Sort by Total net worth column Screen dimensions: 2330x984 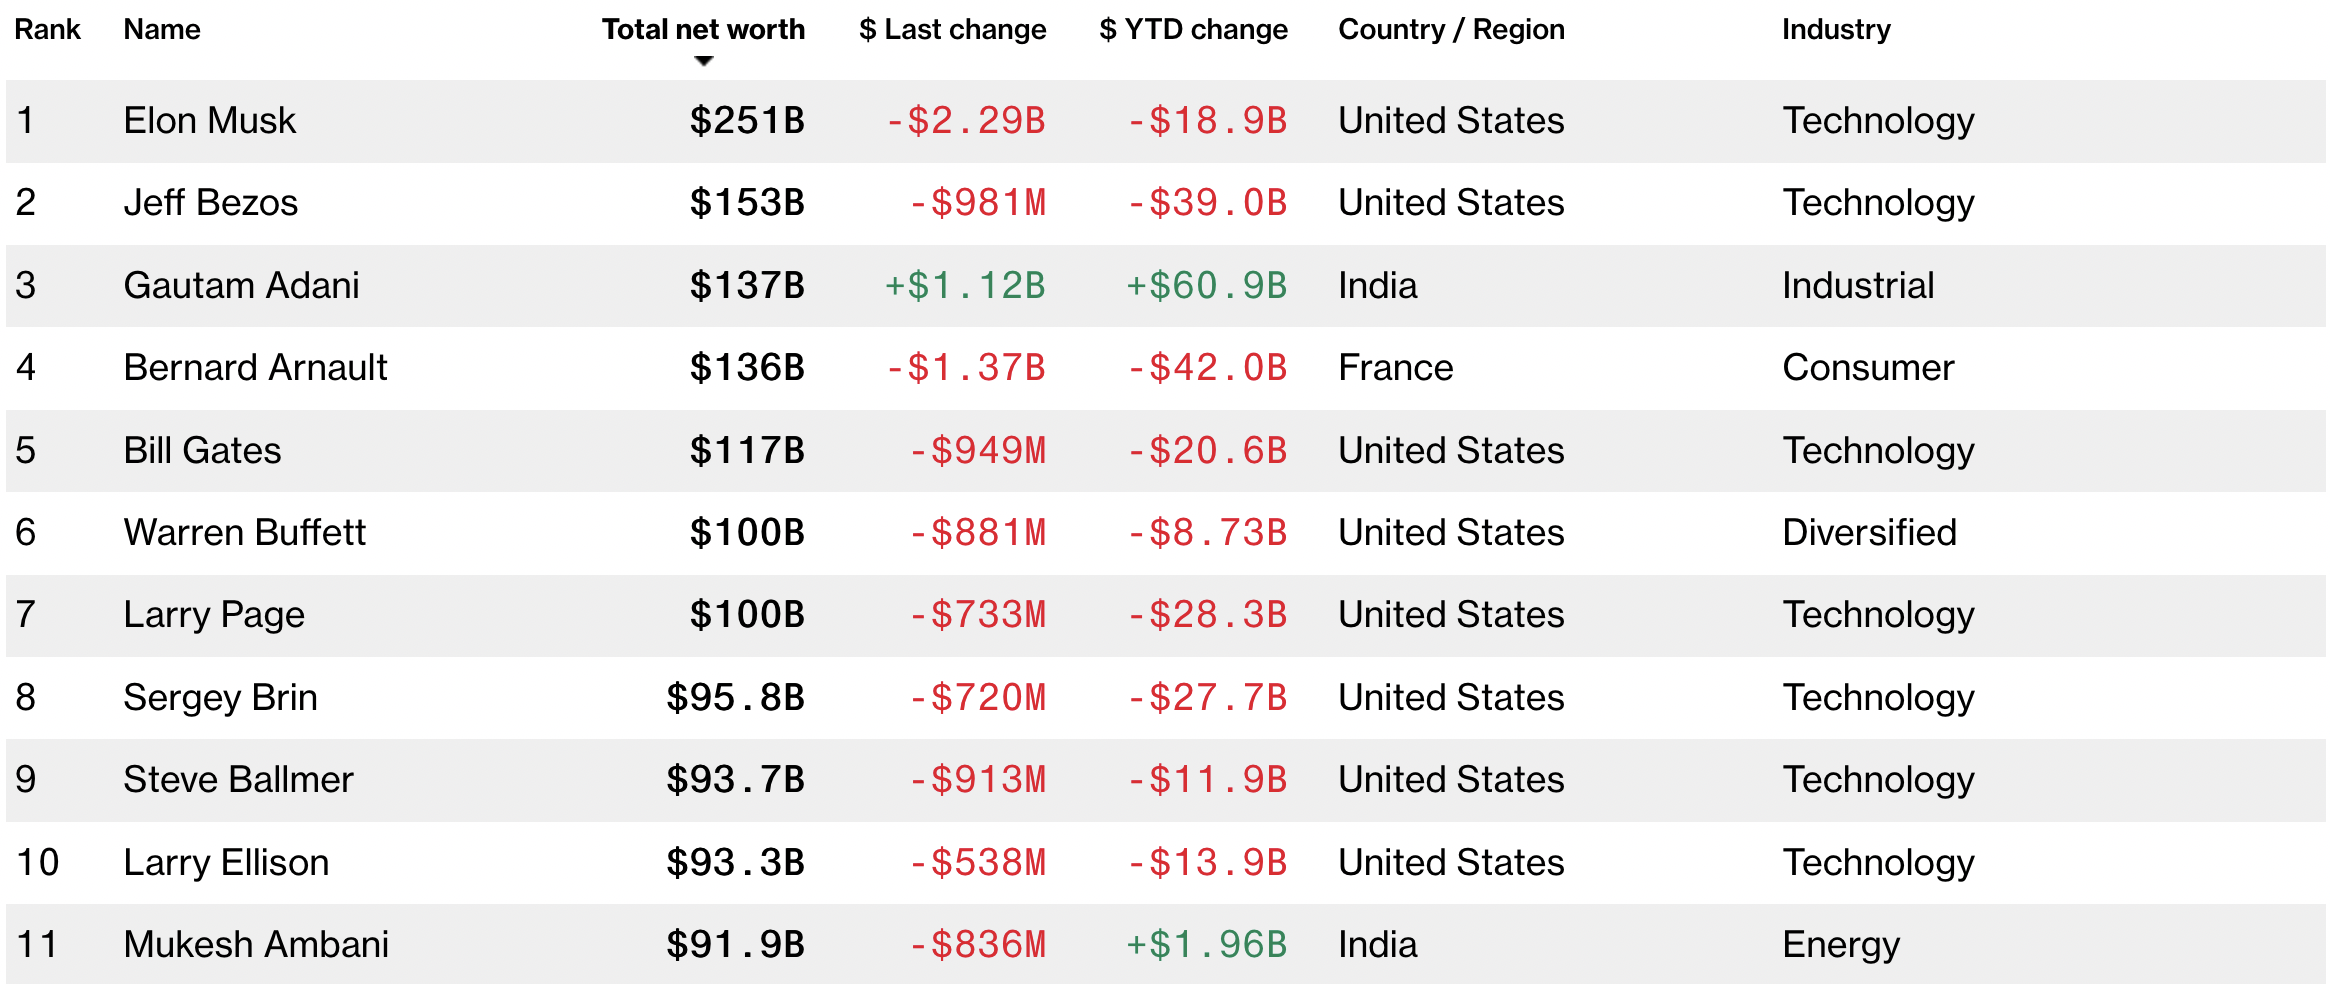(x=703, y=30)
